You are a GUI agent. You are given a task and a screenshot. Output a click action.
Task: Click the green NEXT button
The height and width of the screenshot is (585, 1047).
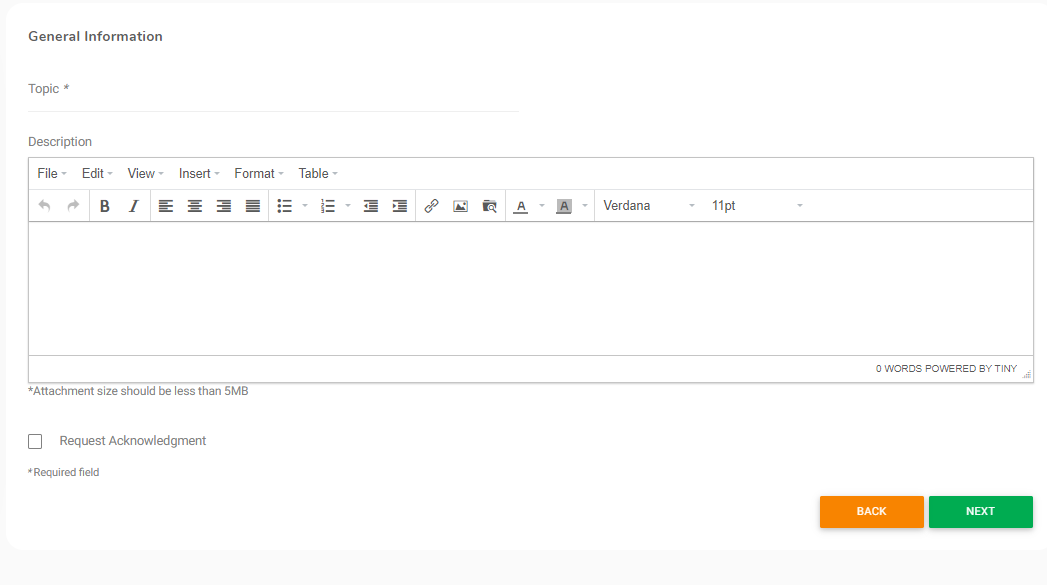pos(980,511)
